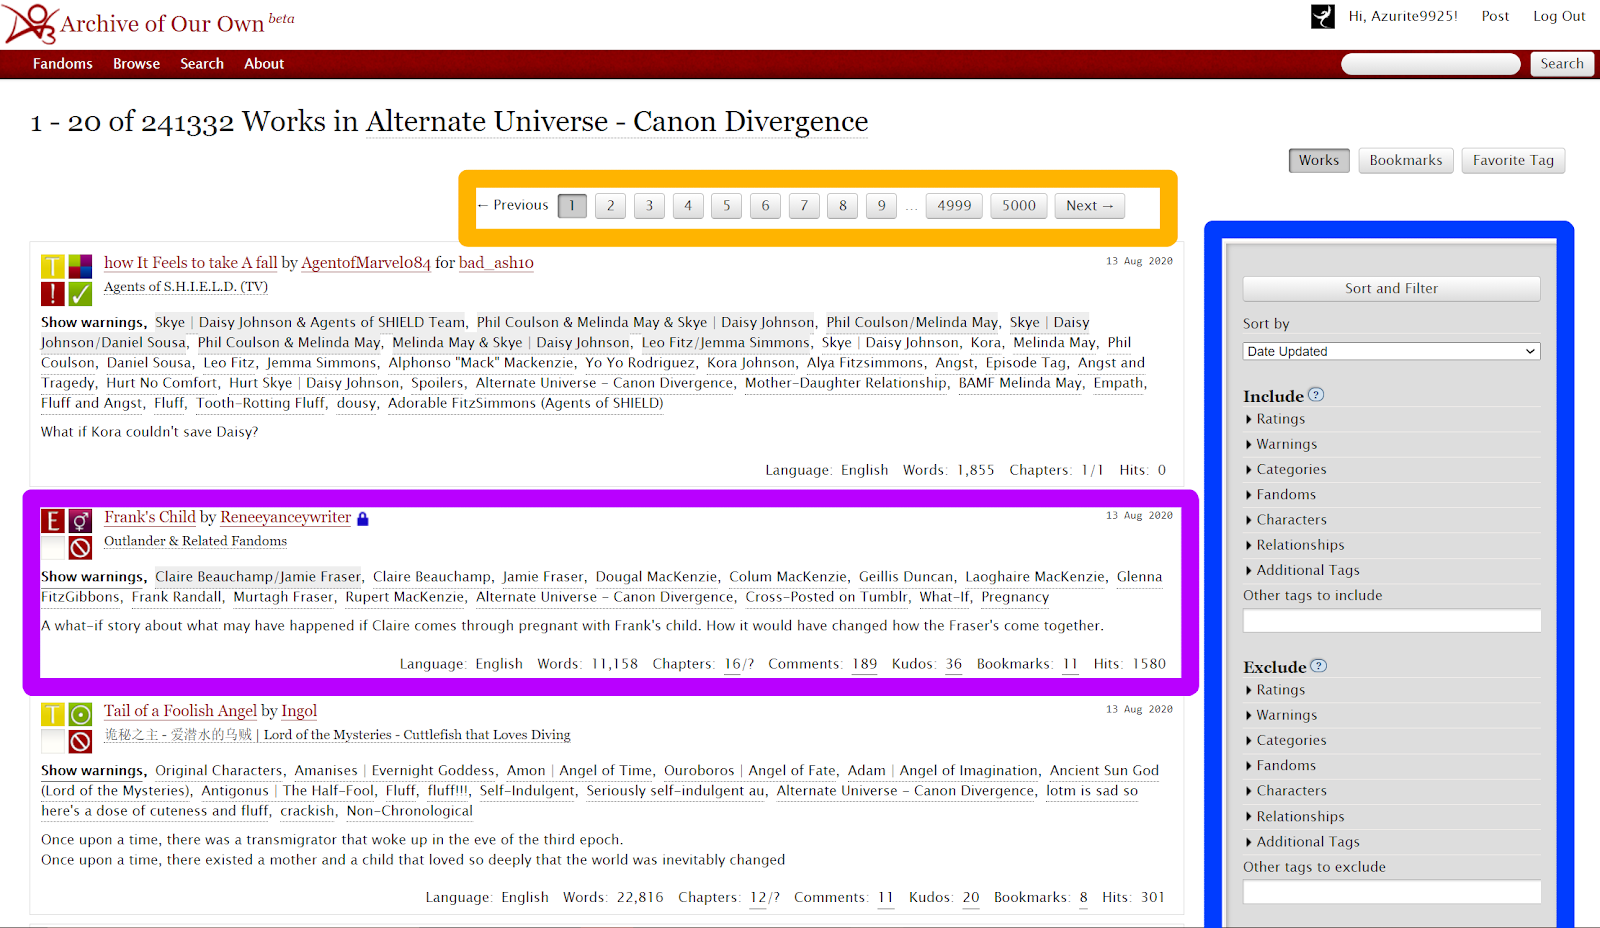Click the Sort and Filter button
The width and height of the screenshot is (1600, 928).
pos(1392,289)
